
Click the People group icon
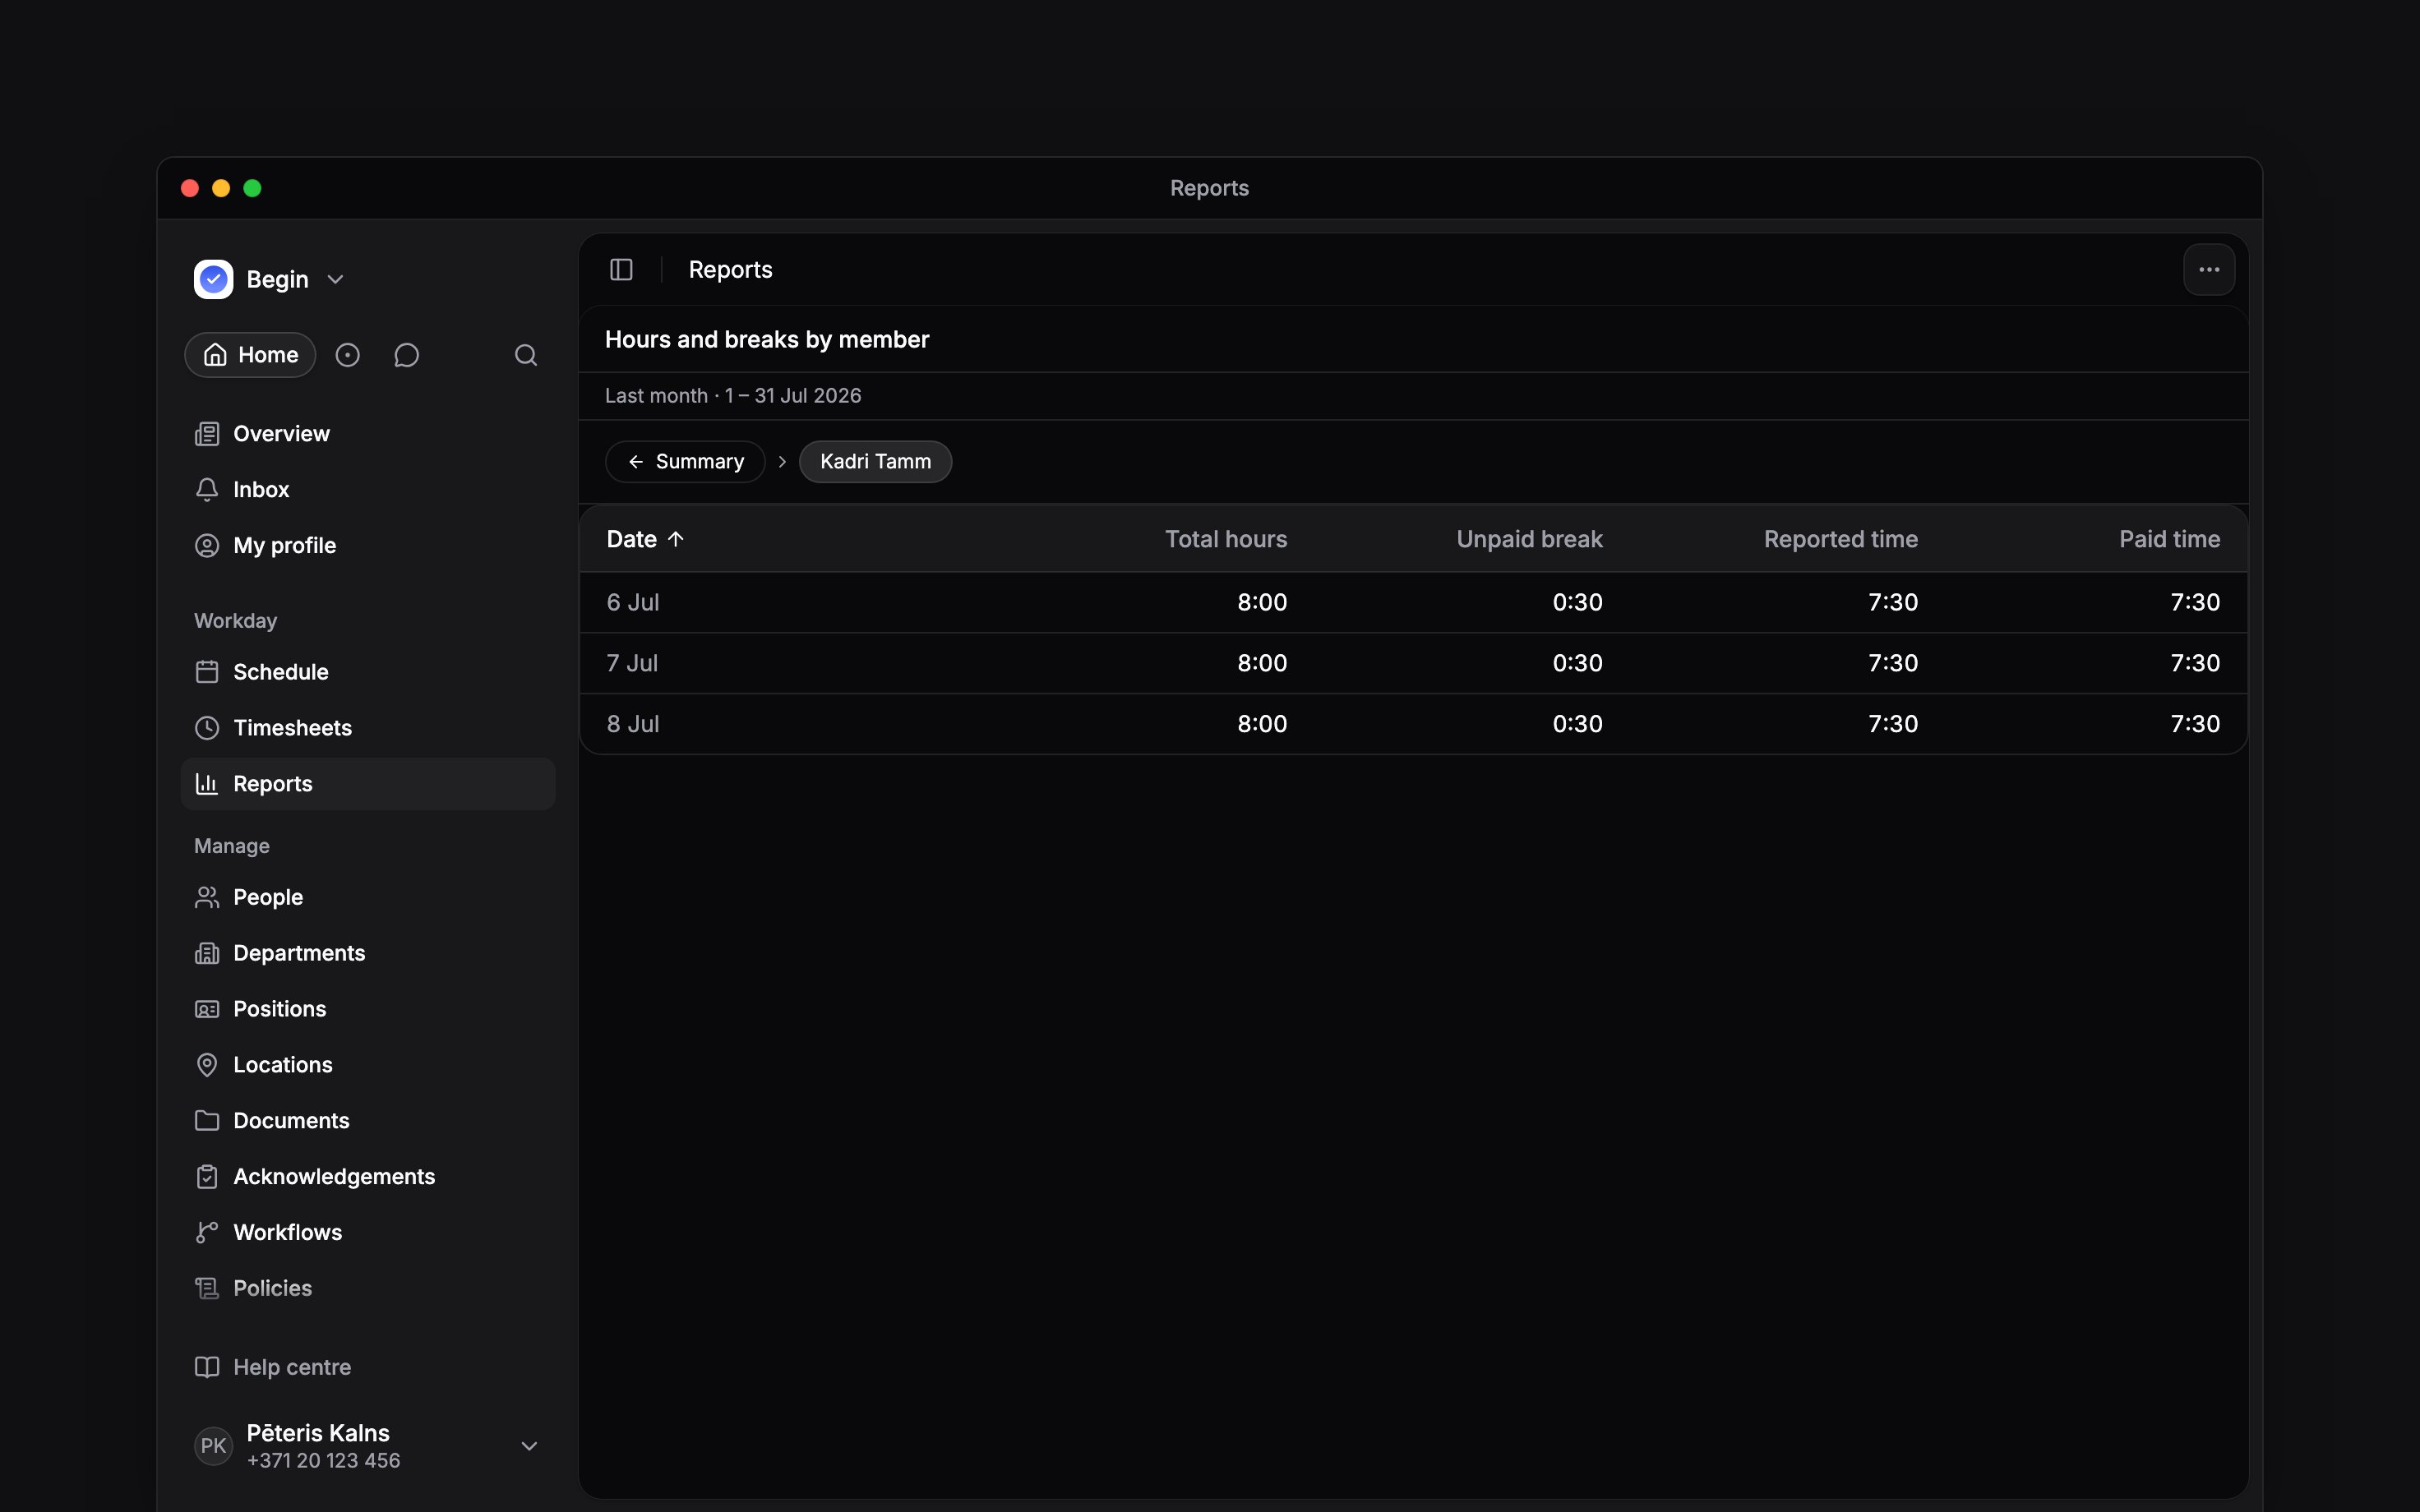(207, 897)
